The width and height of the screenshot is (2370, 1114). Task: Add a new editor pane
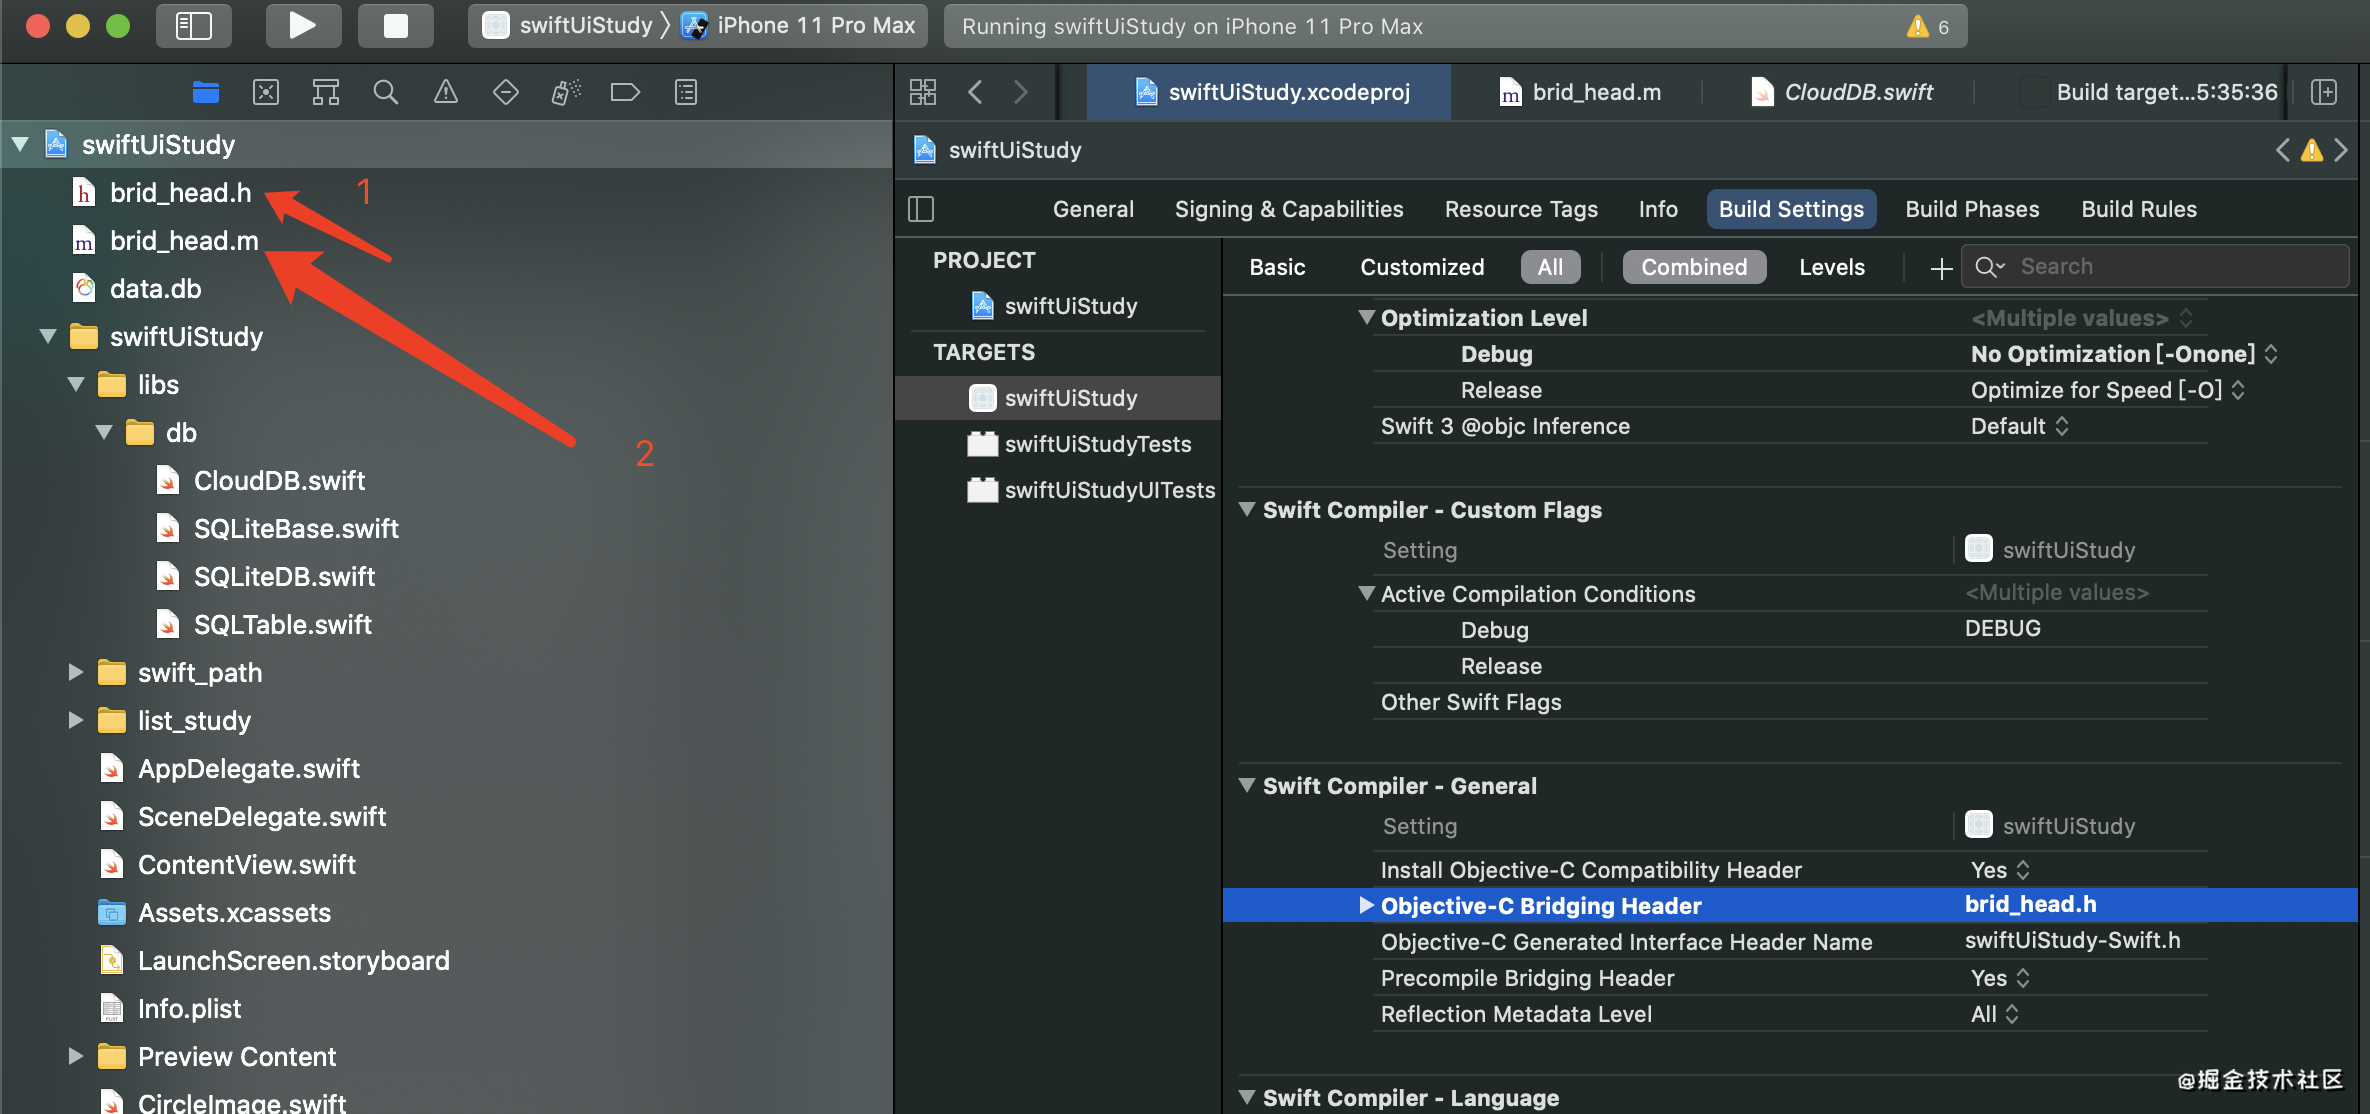coord(2325,92)
